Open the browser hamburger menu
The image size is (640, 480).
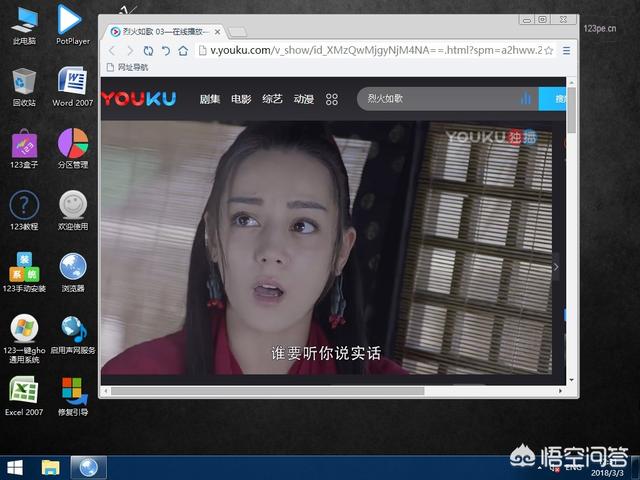567,51
